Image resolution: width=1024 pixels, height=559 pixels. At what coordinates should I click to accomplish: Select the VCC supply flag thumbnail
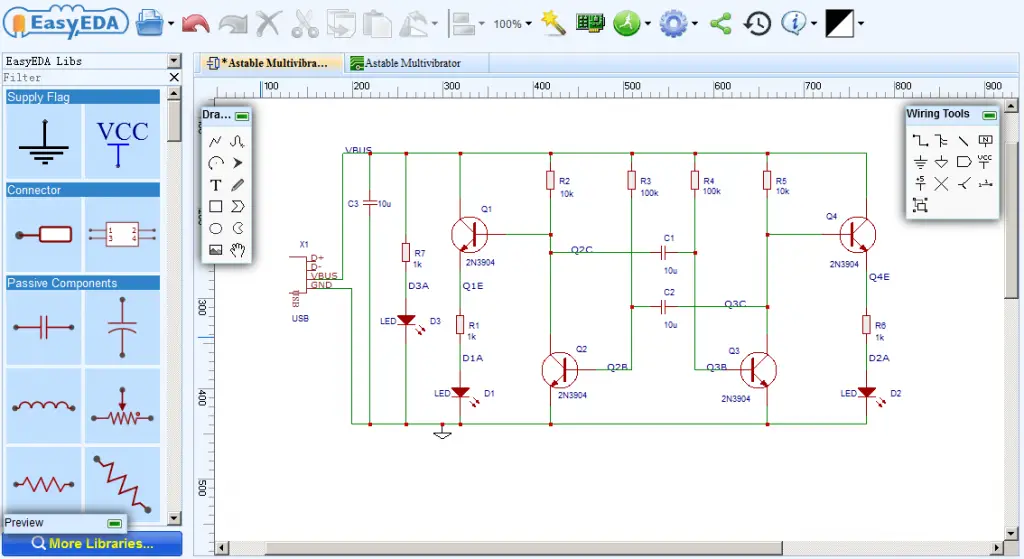122,142
